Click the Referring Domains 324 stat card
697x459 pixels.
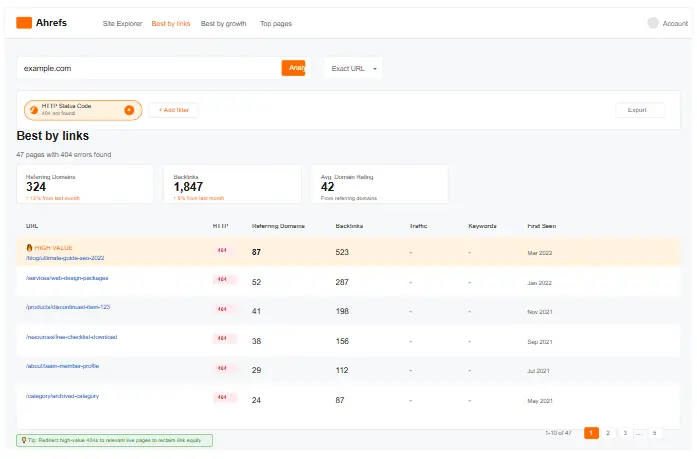pyautogui.click(x=85, y=184)
